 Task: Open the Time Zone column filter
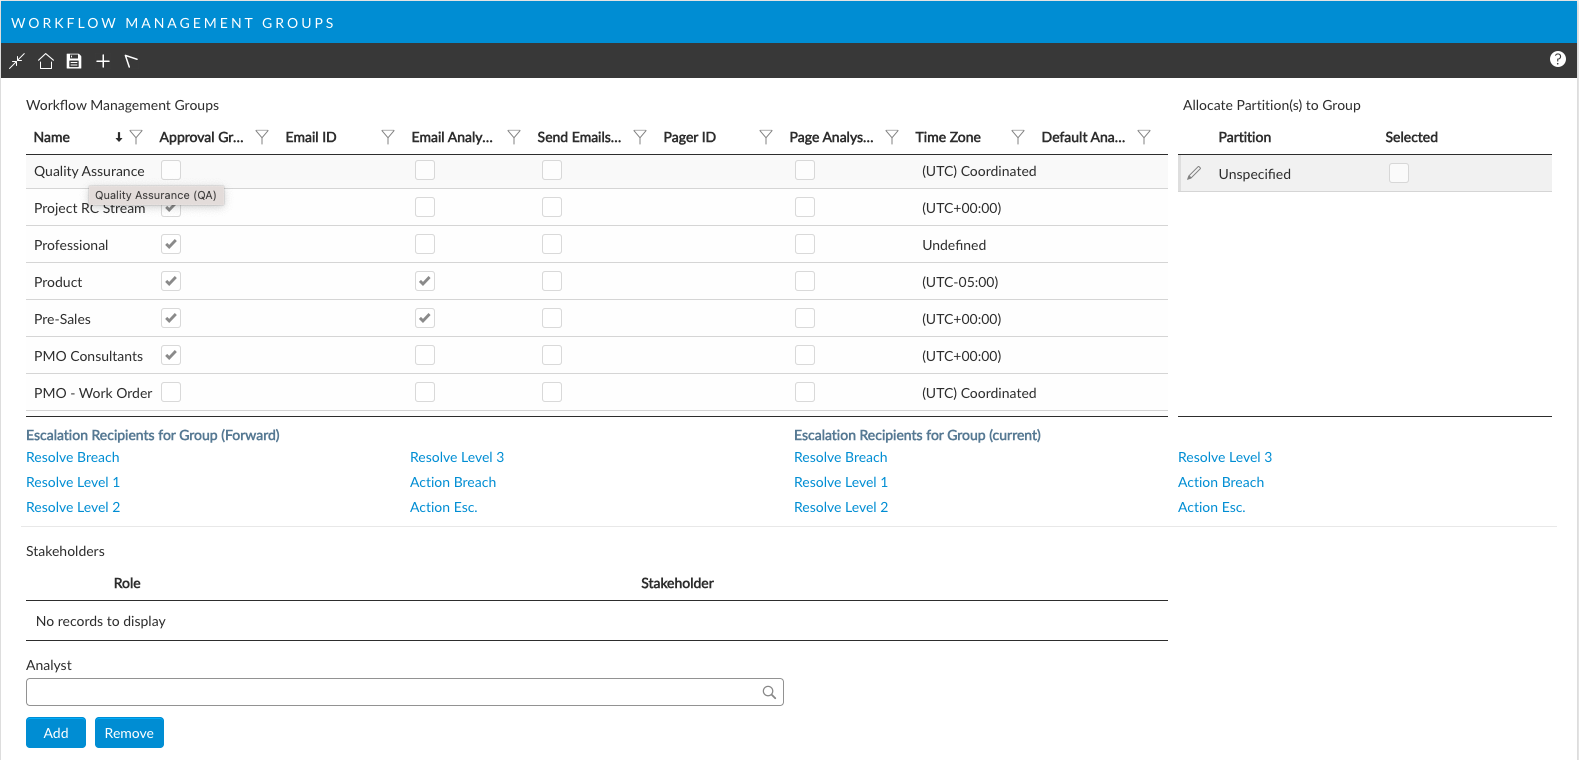[x=1018, y=137]
